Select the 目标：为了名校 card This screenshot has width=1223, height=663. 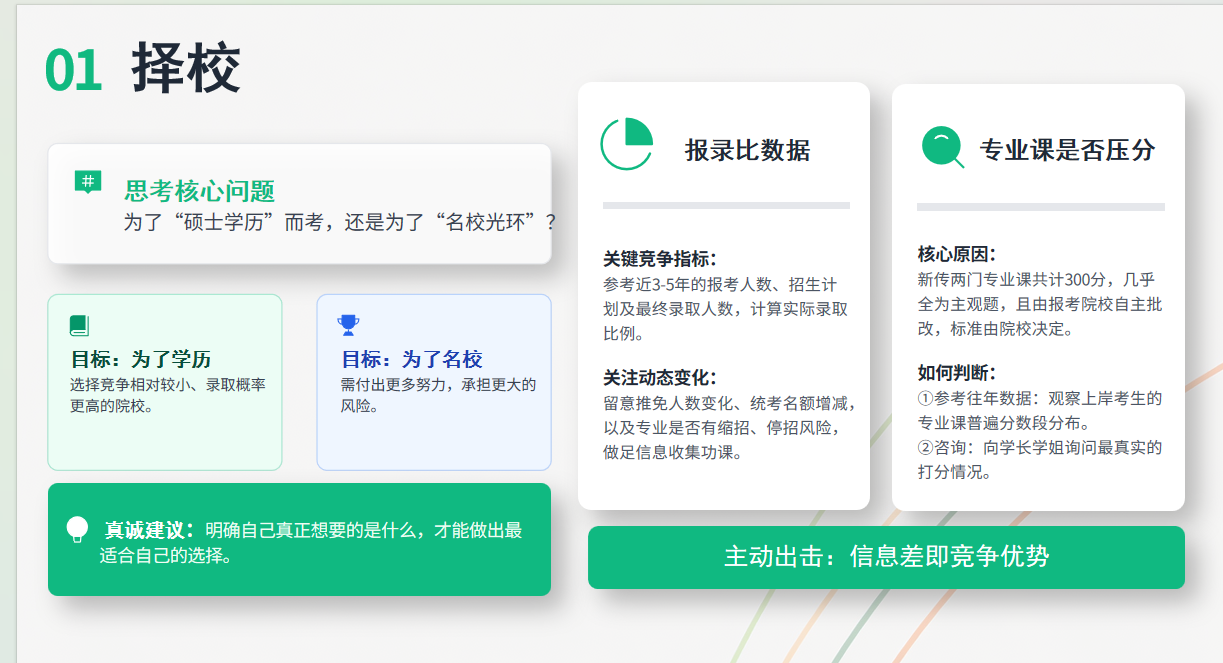pyautogui.click(x=434, y=382)
